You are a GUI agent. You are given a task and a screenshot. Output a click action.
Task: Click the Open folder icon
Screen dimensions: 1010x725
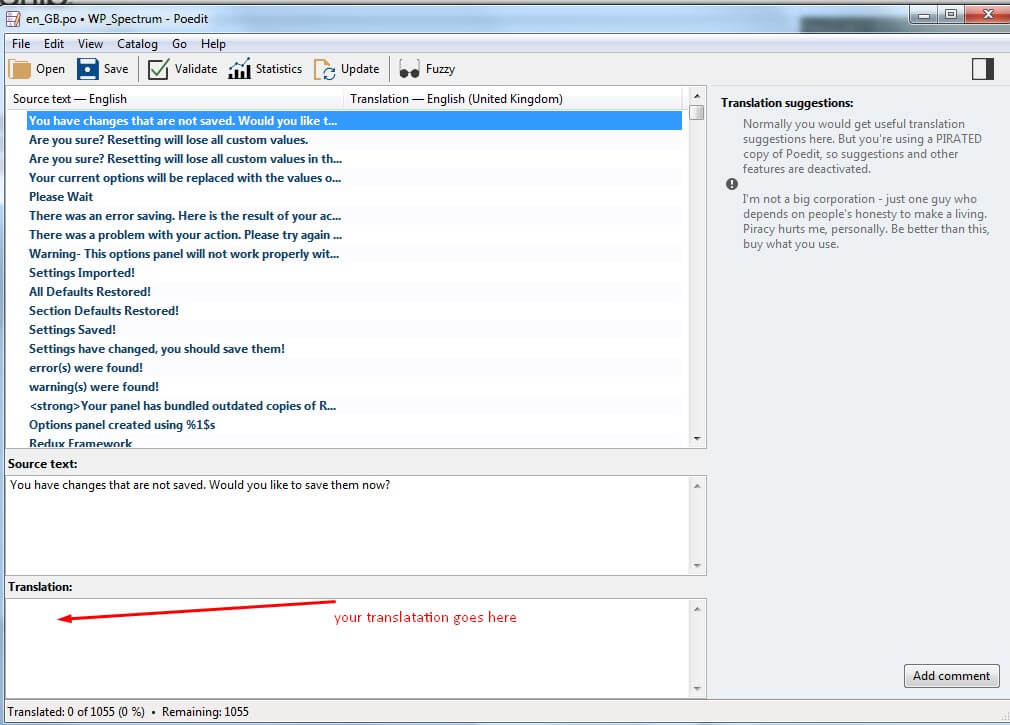pyautogui.click(x=21, y=69)
